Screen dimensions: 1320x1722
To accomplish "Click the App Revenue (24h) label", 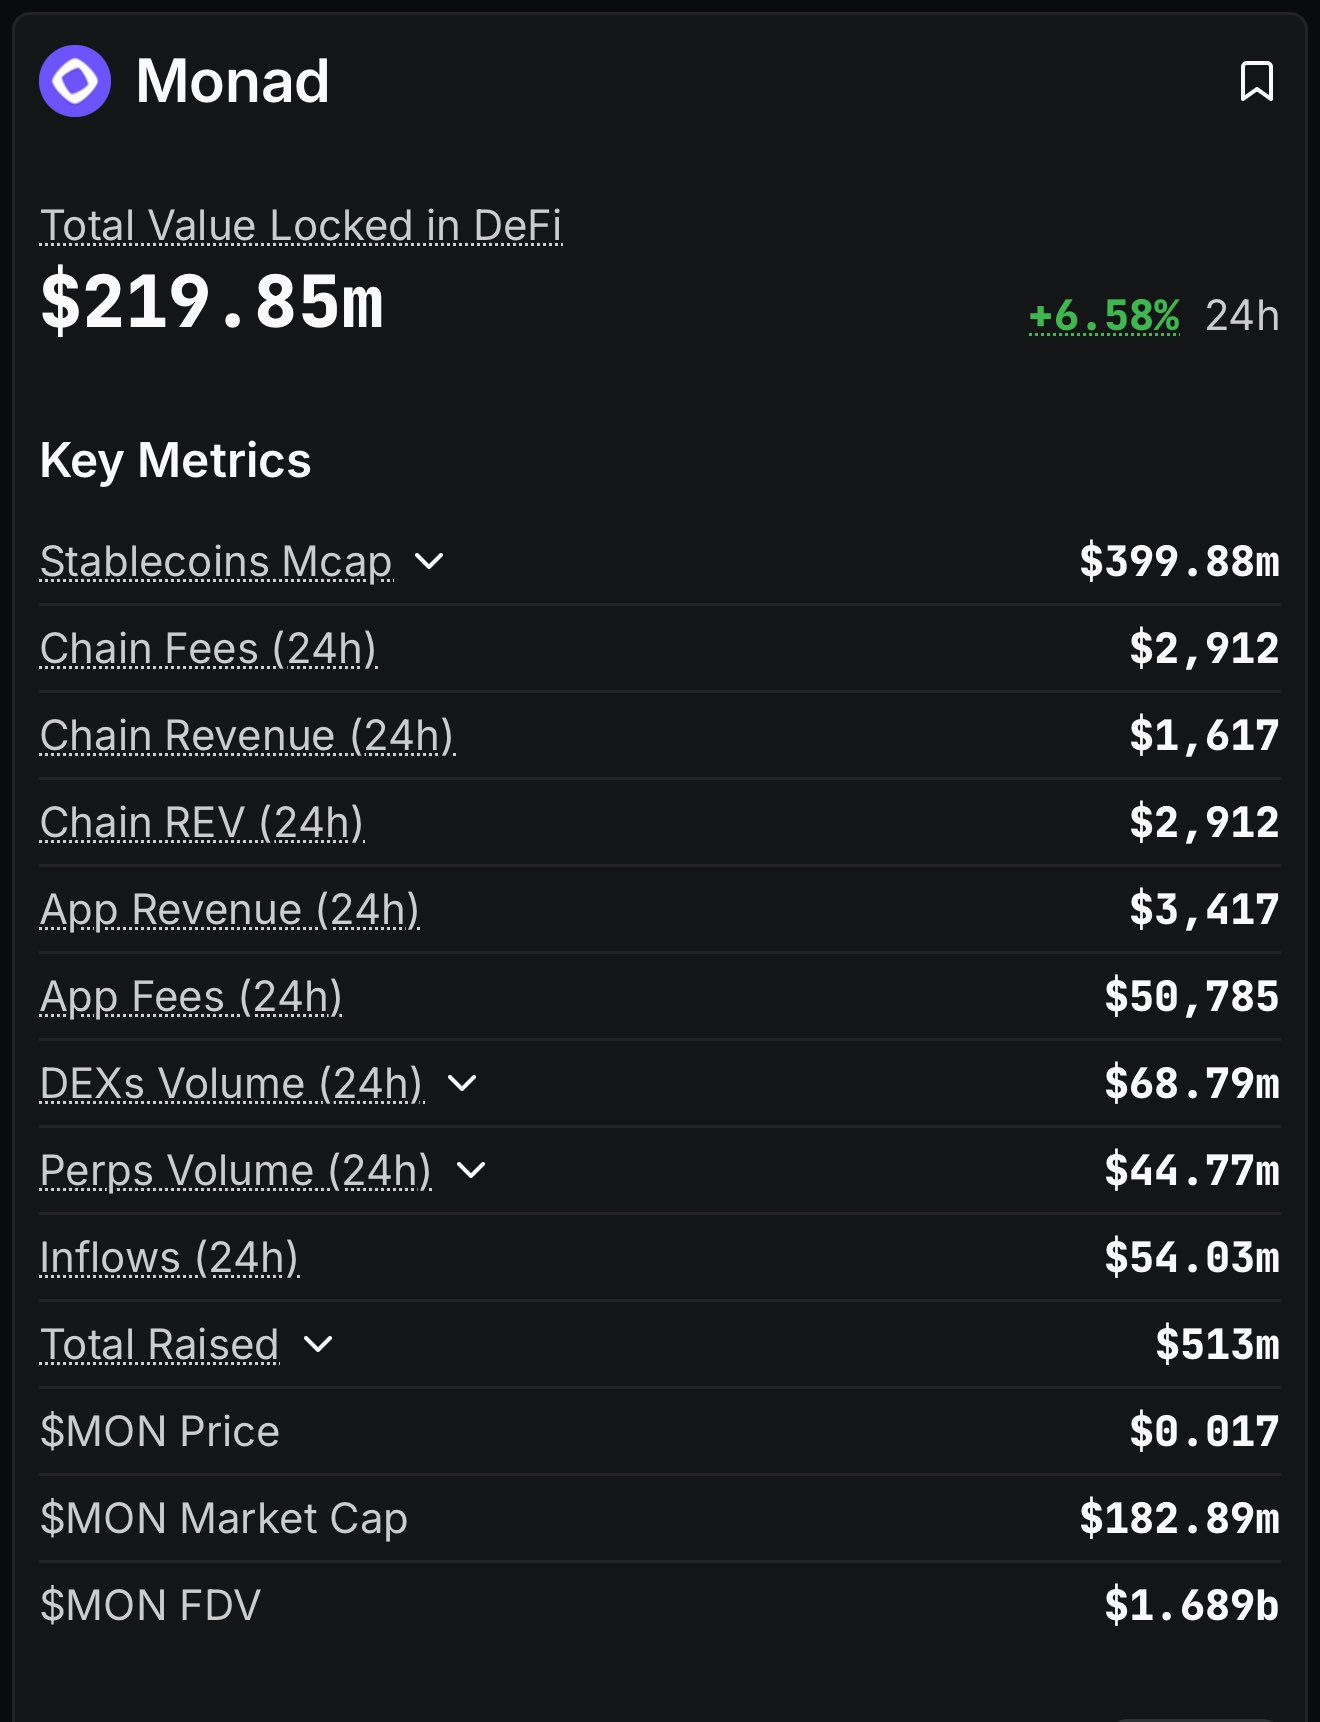I will pyautogui.click(x=229, y=910).
